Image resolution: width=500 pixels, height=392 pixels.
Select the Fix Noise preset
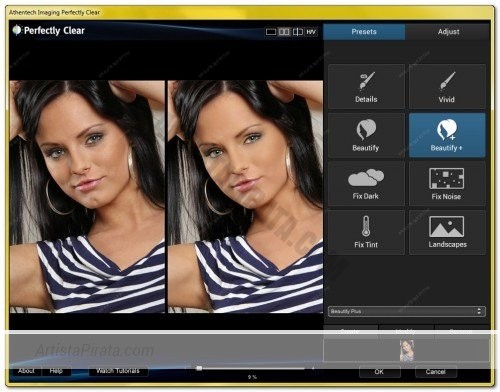tap(447, 184)
